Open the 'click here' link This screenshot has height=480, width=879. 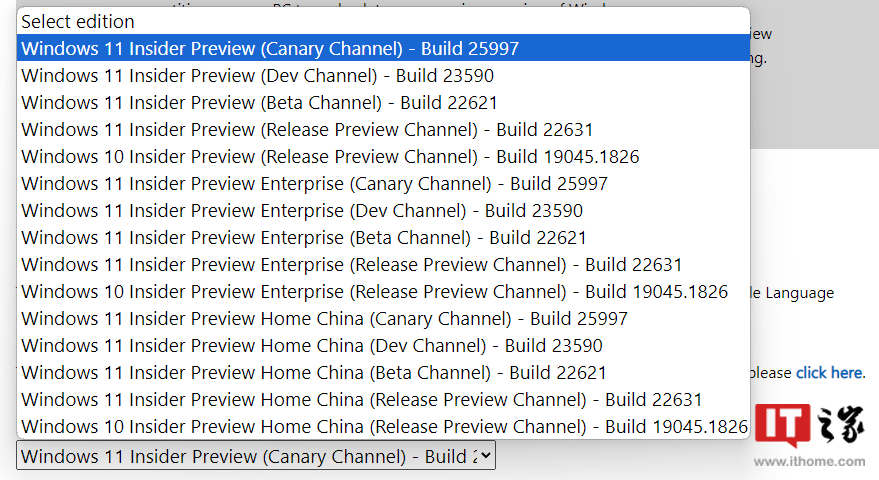(x=829, y=373)
